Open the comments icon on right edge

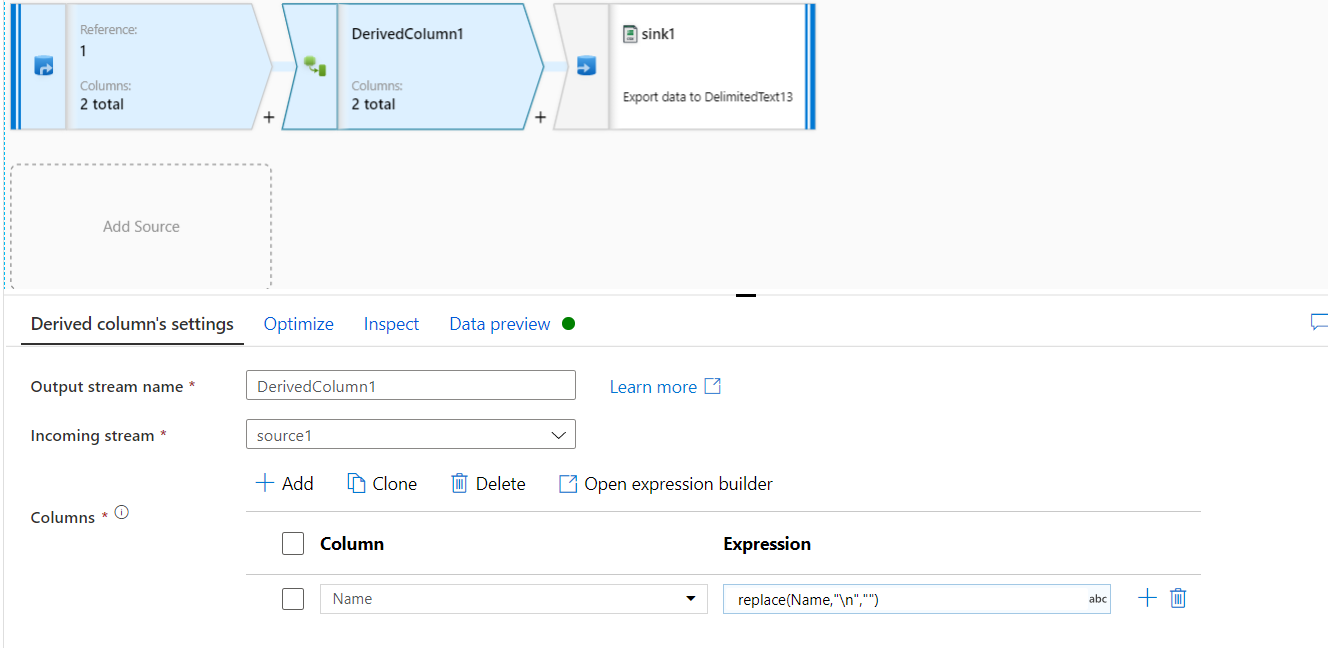coord(1319,322)
